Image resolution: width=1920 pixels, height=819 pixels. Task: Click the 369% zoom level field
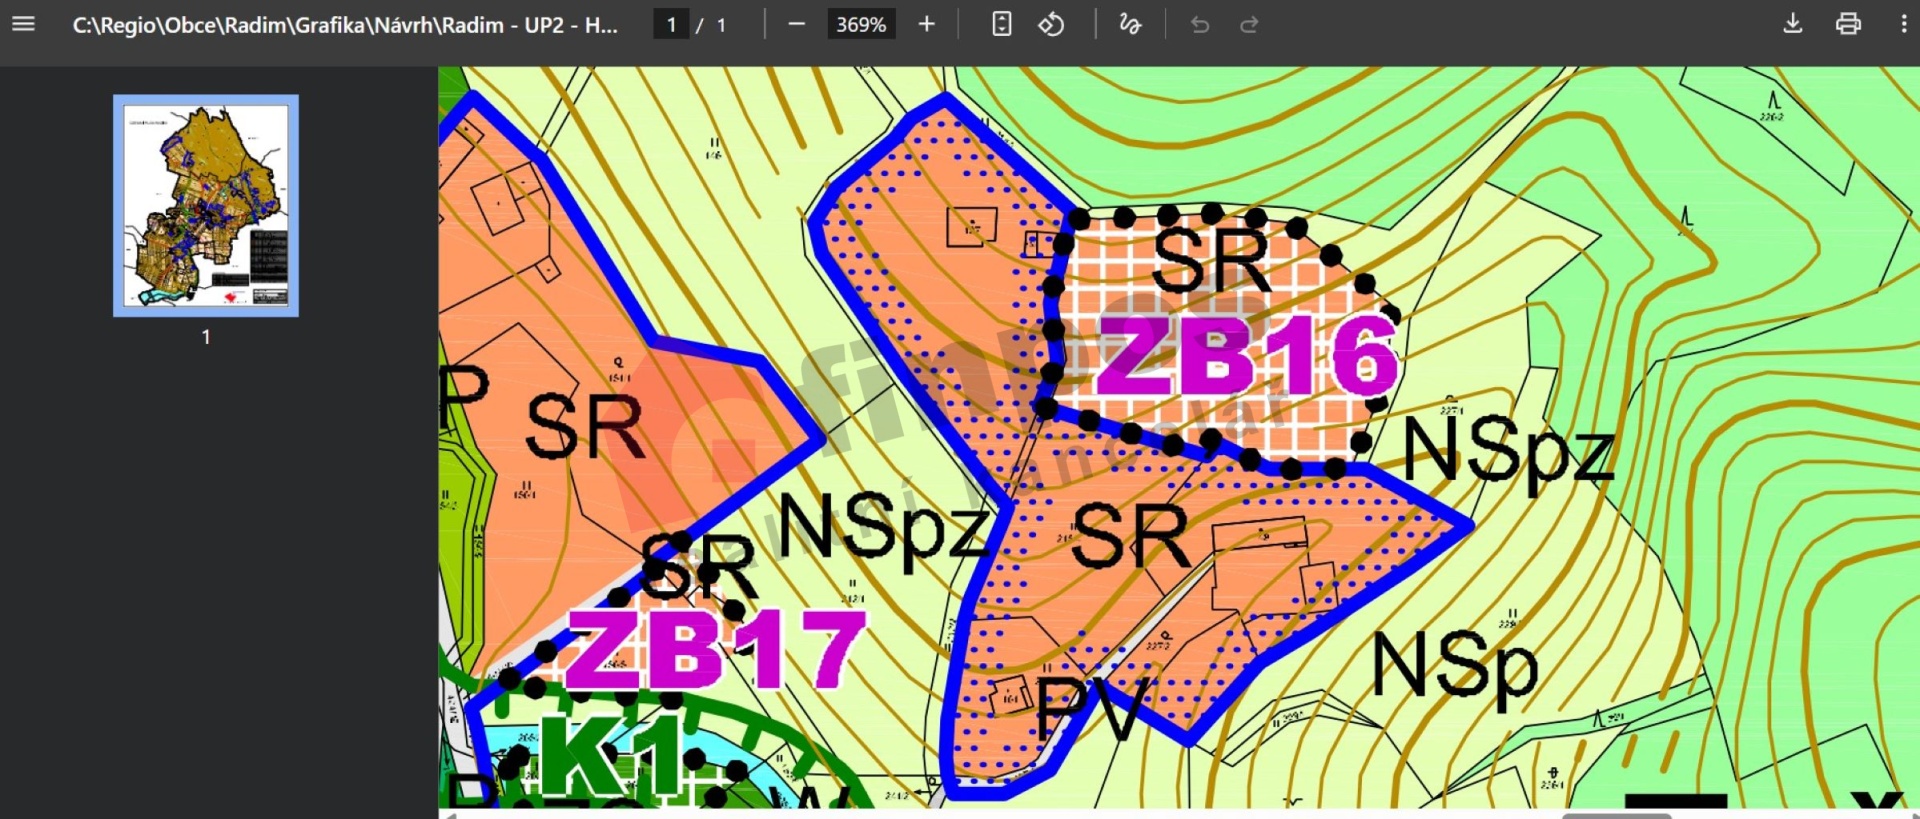pos(861,24)
